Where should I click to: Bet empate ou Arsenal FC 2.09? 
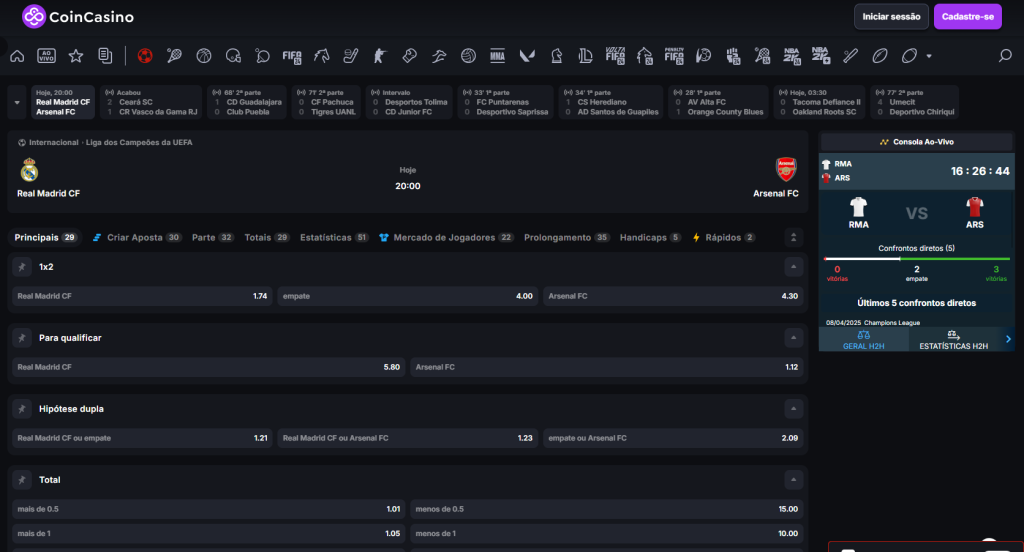click(x=673, y=438)
